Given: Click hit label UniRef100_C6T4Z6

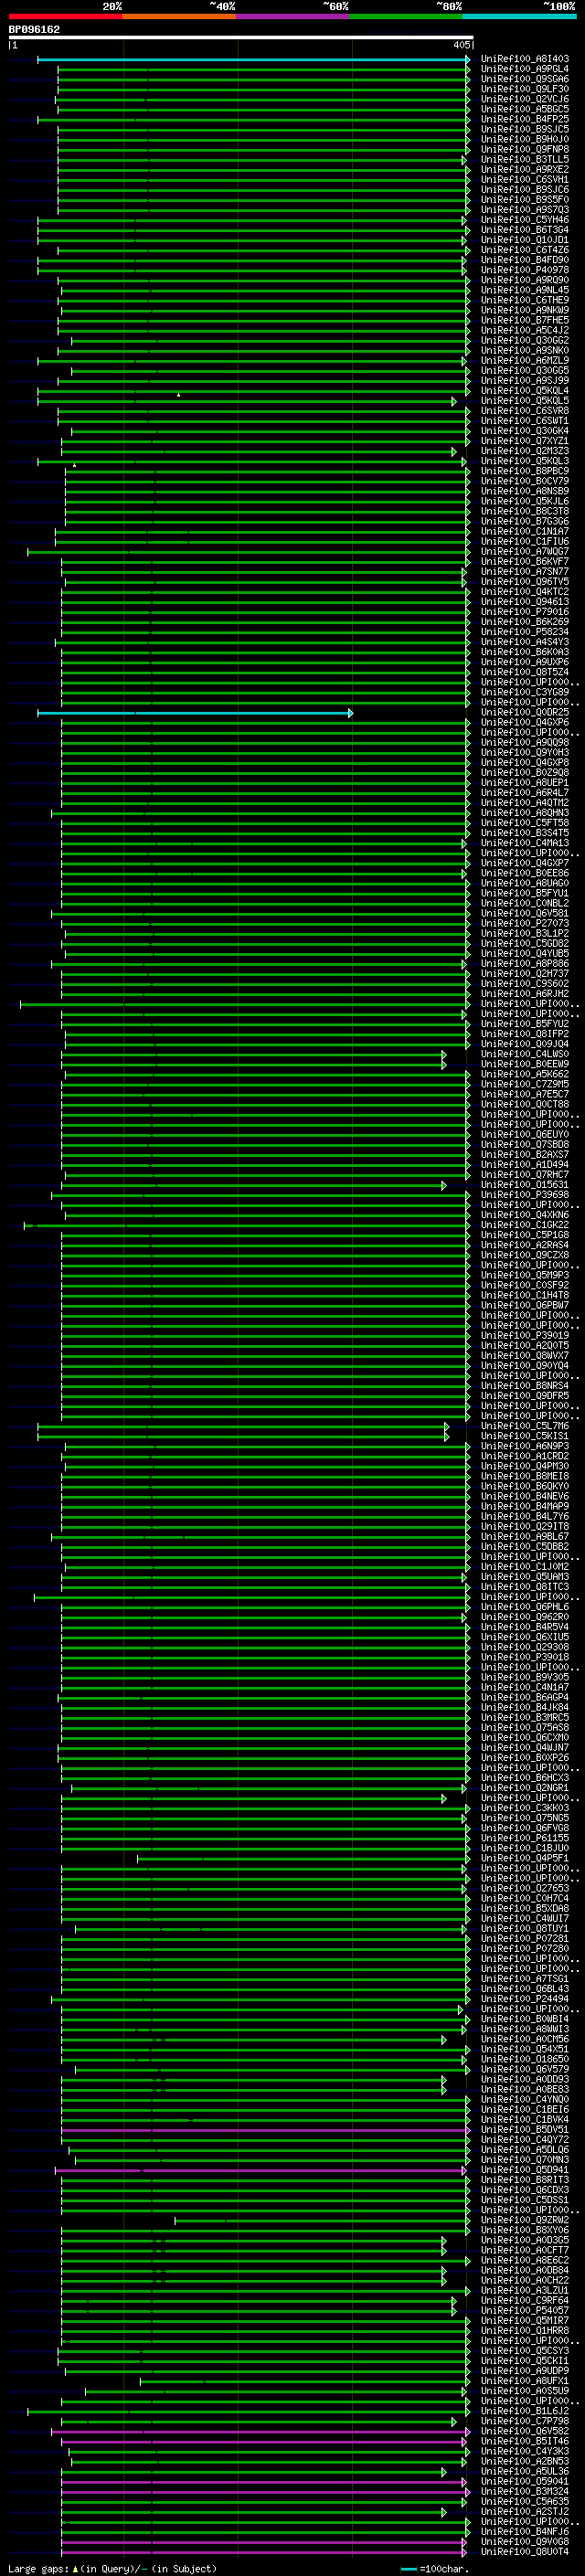Looking at the screenshot, I should pos(525,250).
